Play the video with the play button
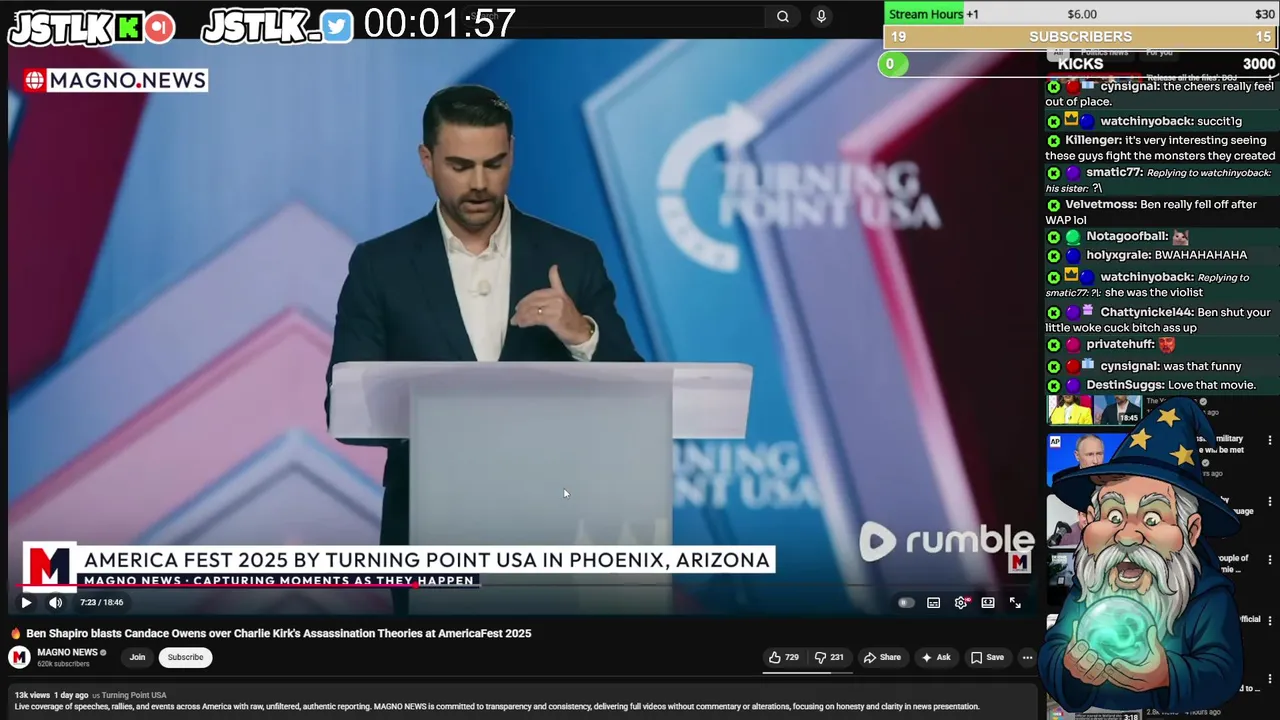The width and height of the screenshot is (1280, 720). tap(26, 602)
